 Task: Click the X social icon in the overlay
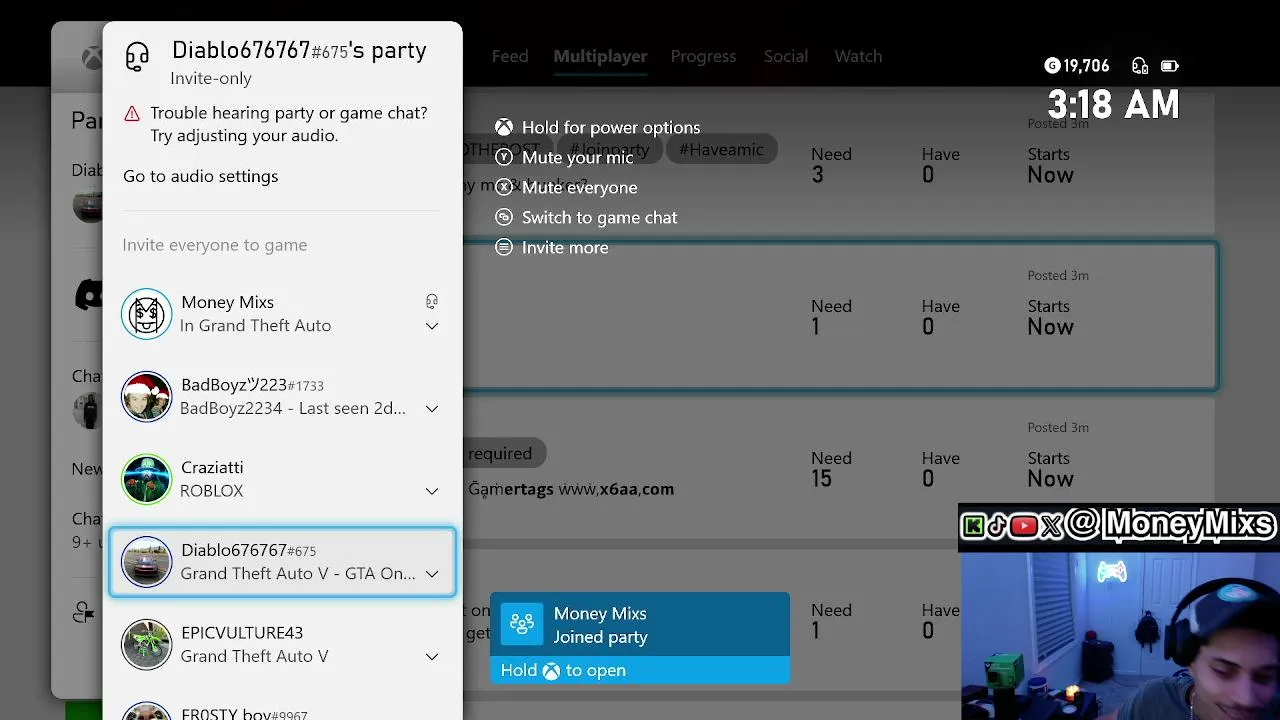[1051, 526]
